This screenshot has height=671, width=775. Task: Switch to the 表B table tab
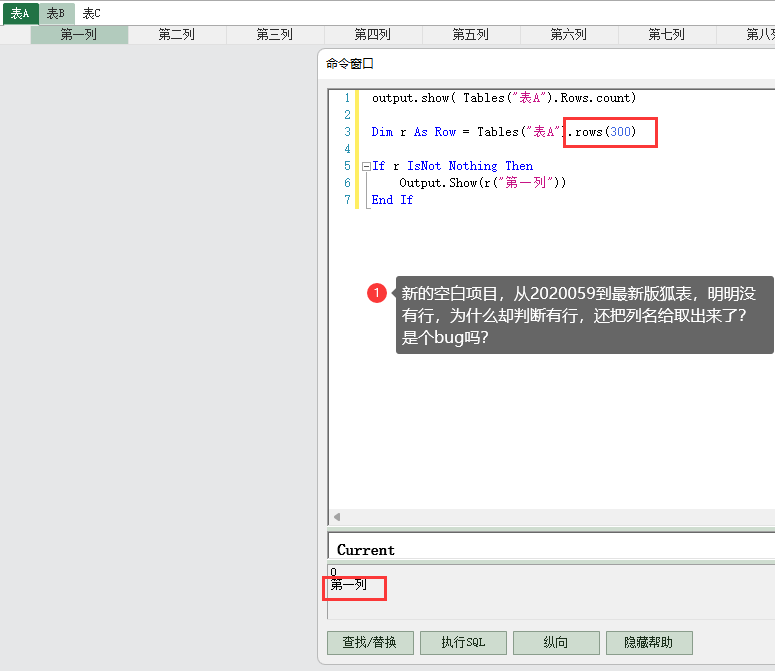pos(56,13)
